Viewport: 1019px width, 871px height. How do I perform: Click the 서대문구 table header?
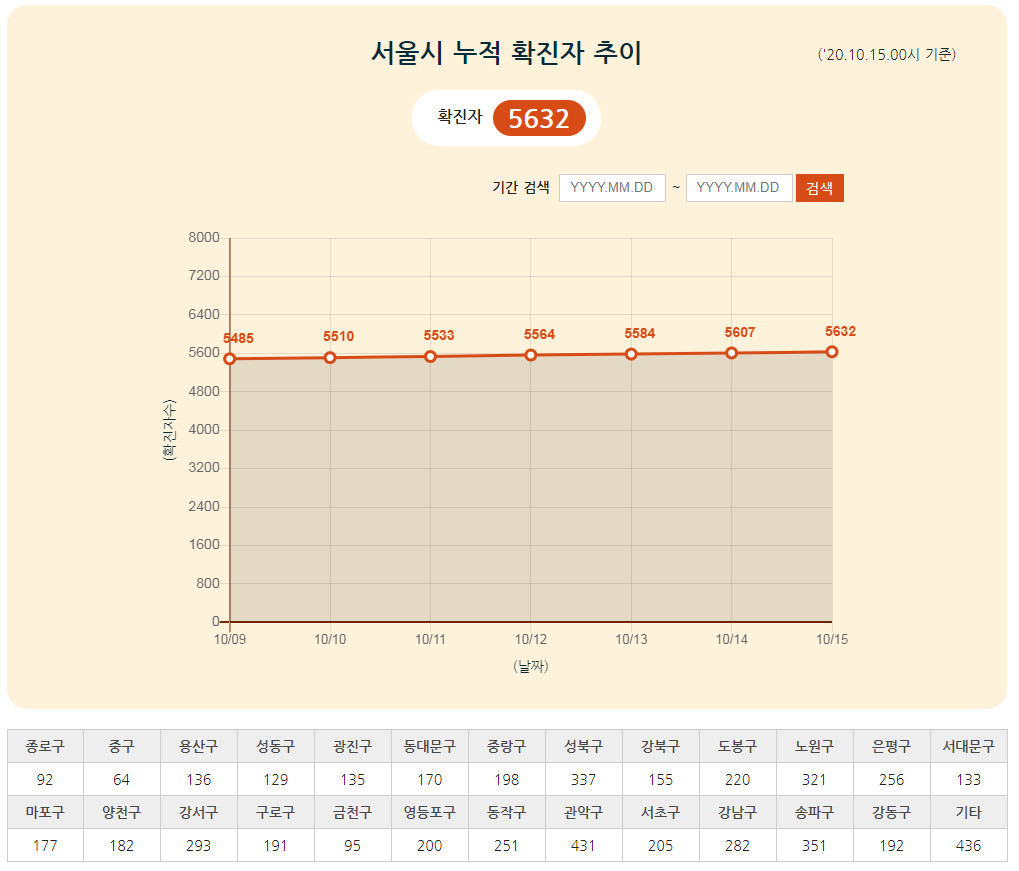(x=968, y=746)
